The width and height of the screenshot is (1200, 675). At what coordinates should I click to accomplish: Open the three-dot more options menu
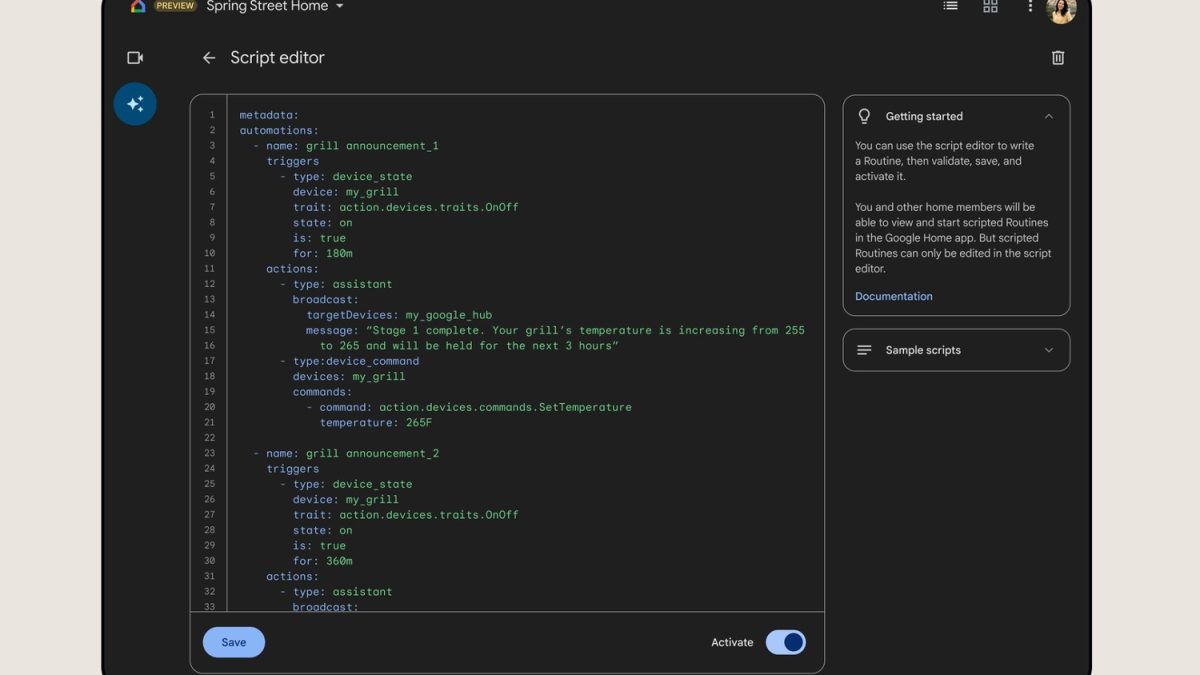[1030, 6]
